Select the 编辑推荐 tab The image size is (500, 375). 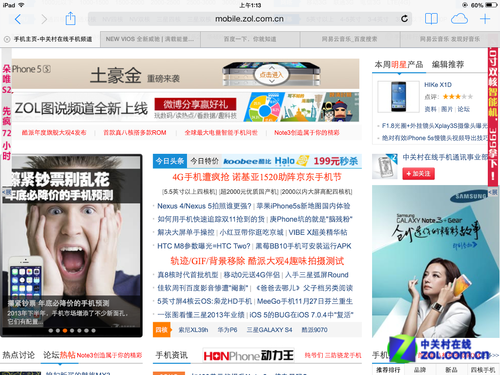(448, 65)
